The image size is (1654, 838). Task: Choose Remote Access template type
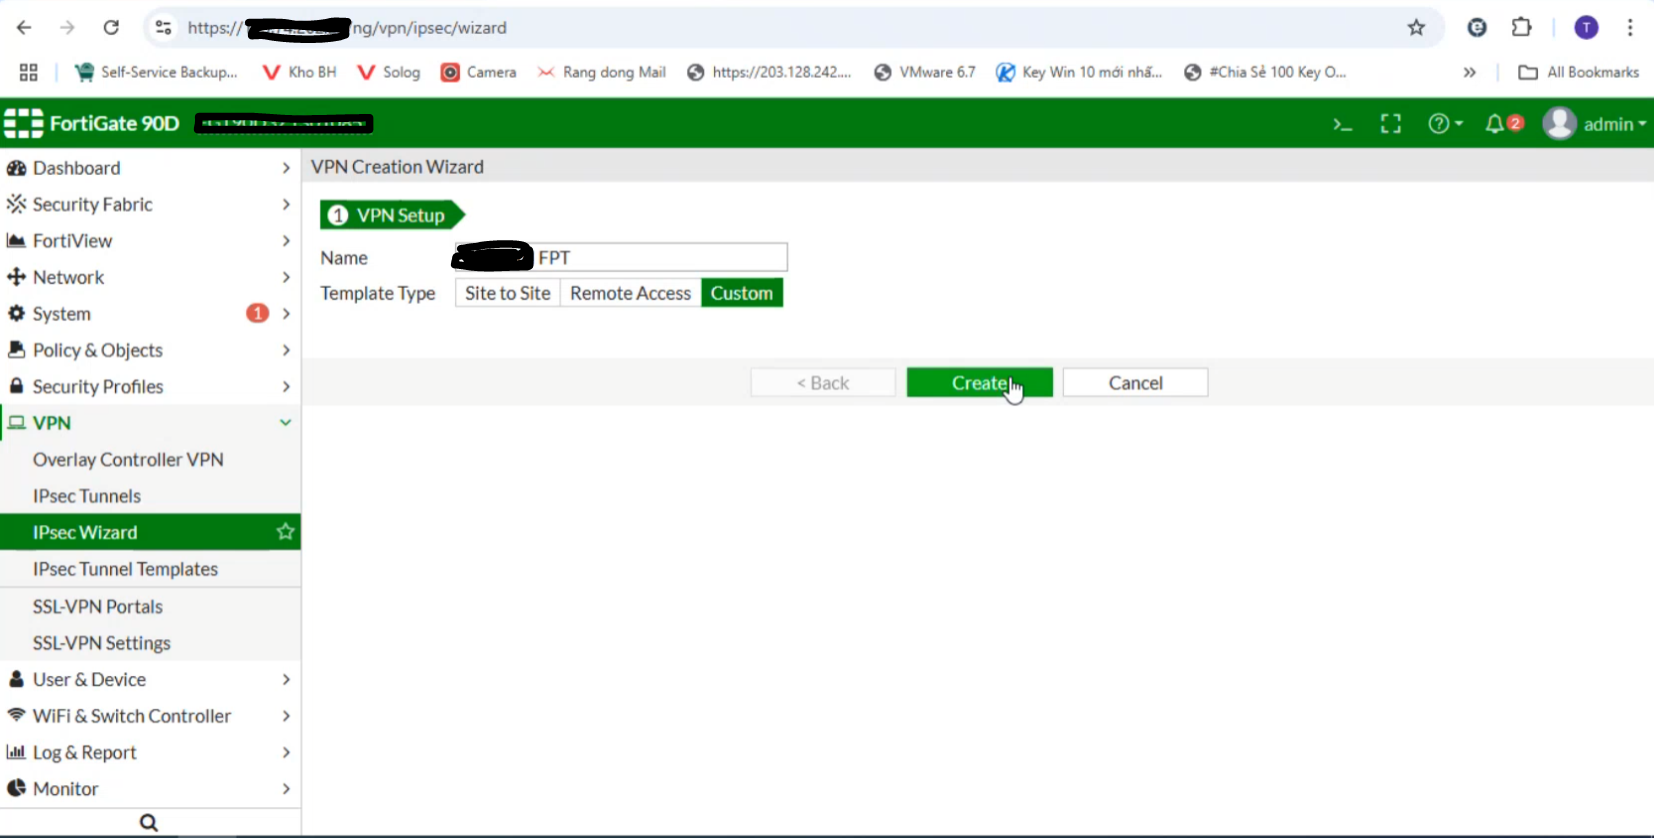tap(630, 293)
